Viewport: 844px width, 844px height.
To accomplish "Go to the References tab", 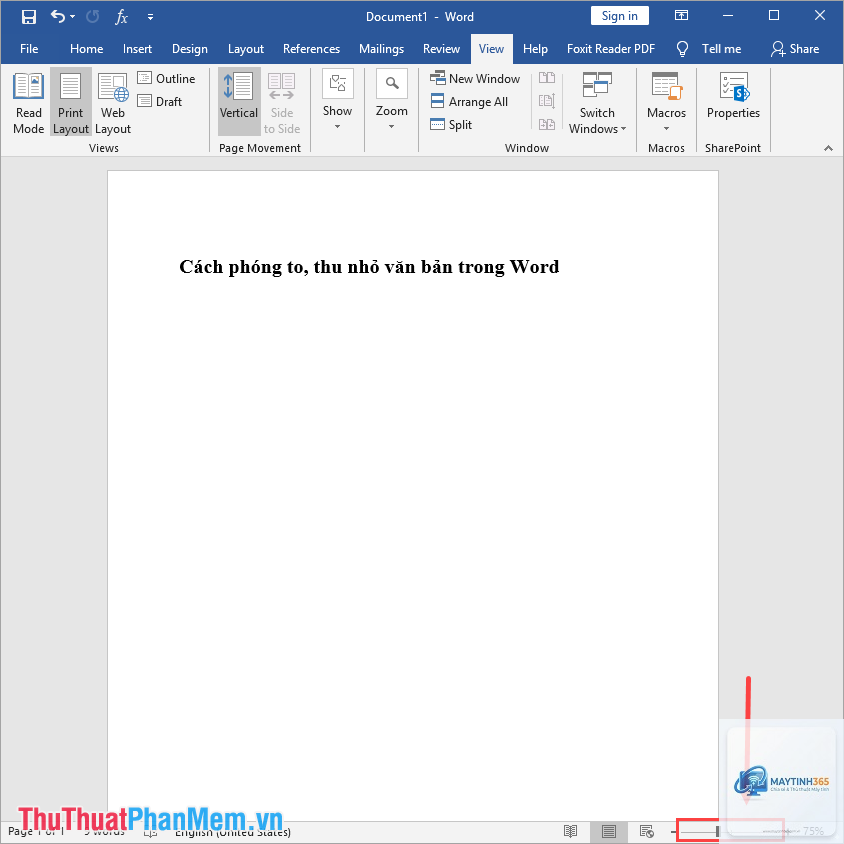I will tap(311, 49).
